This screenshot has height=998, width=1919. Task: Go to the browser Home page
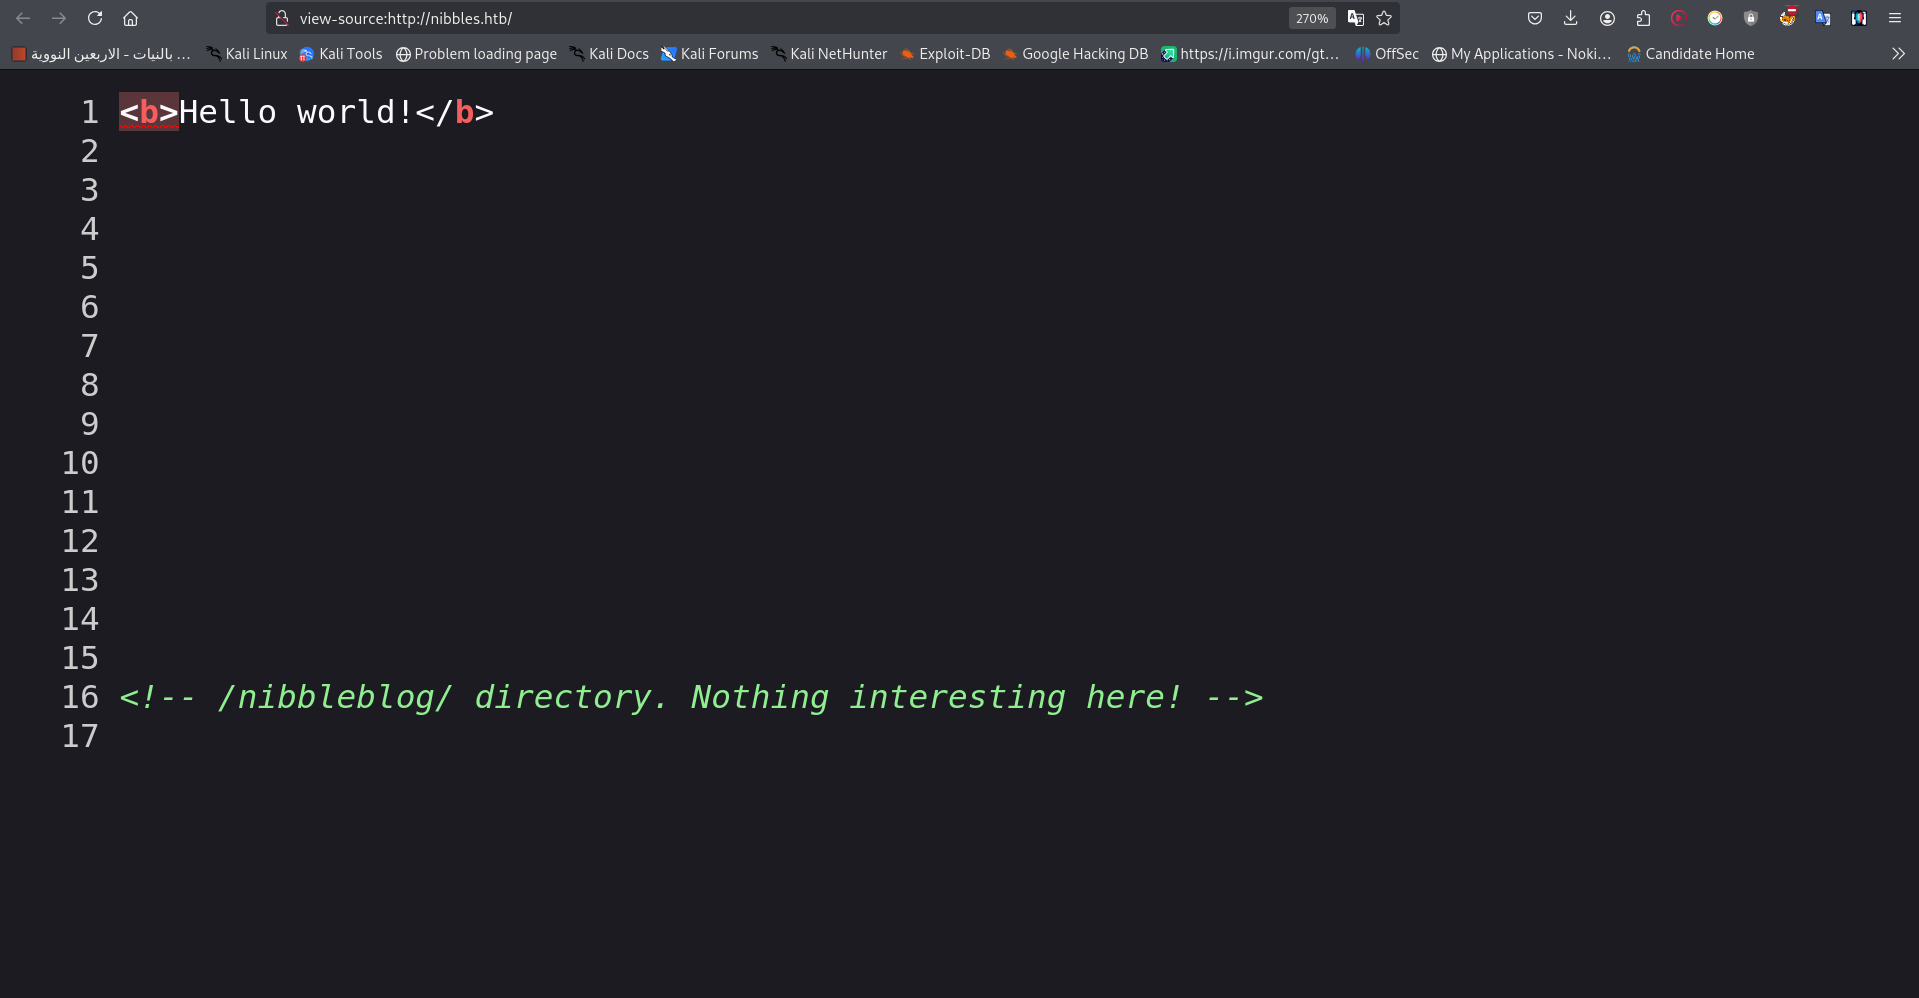point(130,18)
